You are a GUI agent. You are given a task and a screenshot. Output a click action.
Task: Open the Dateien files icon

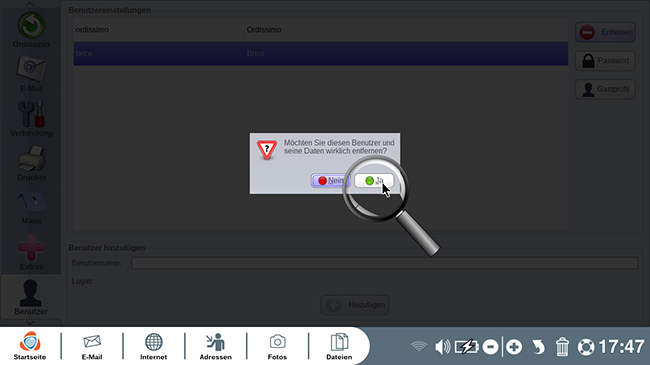[339, 346]
